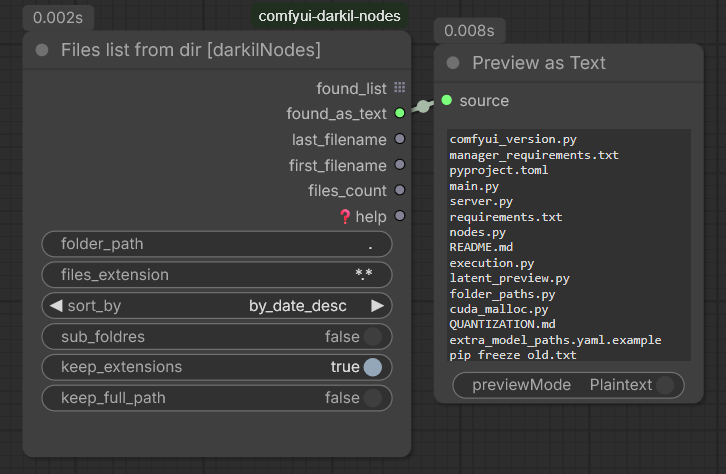Screen dimensions: 726x474
Task: Collapse the Preview as Text node
Action: 453,63
